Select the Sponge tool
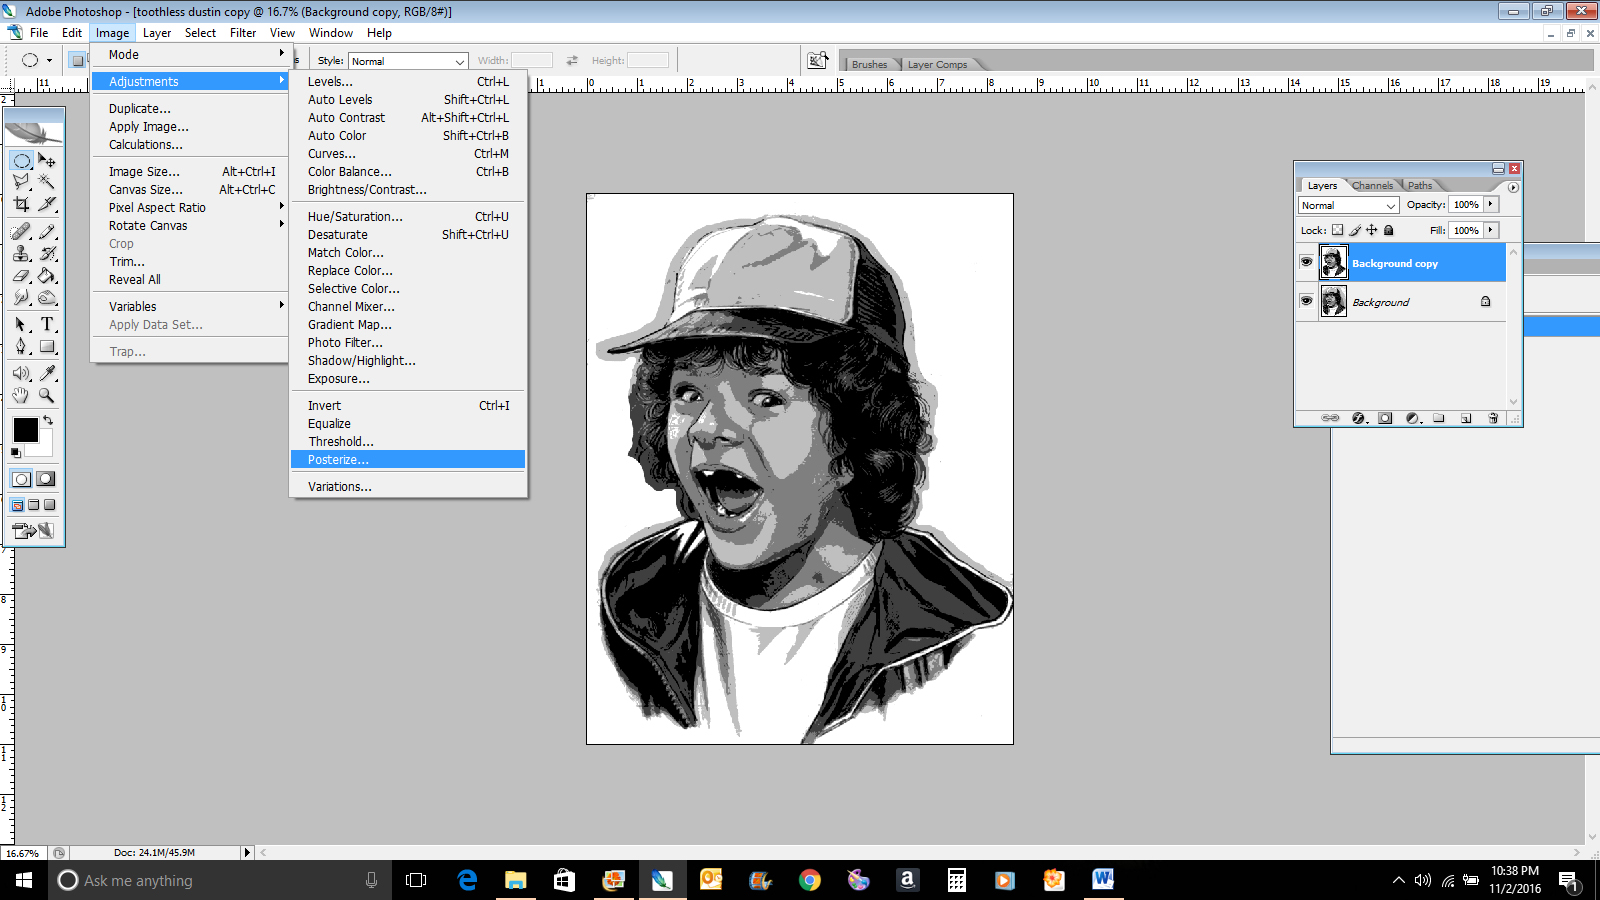This screenshot has height=900, width=1600. click(47, 297)
